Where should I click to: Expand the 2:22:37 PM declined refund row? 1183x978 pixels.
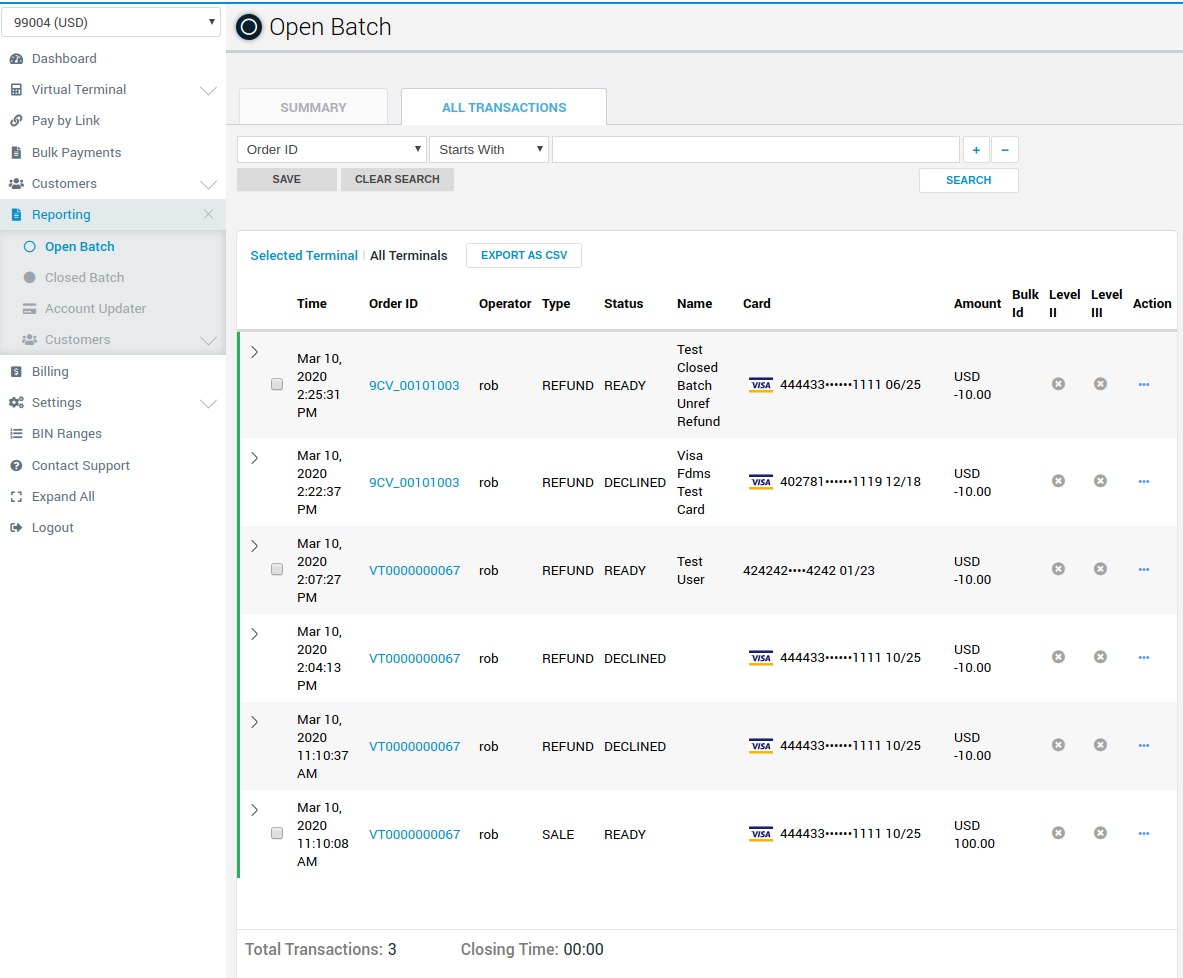(254, 458)
